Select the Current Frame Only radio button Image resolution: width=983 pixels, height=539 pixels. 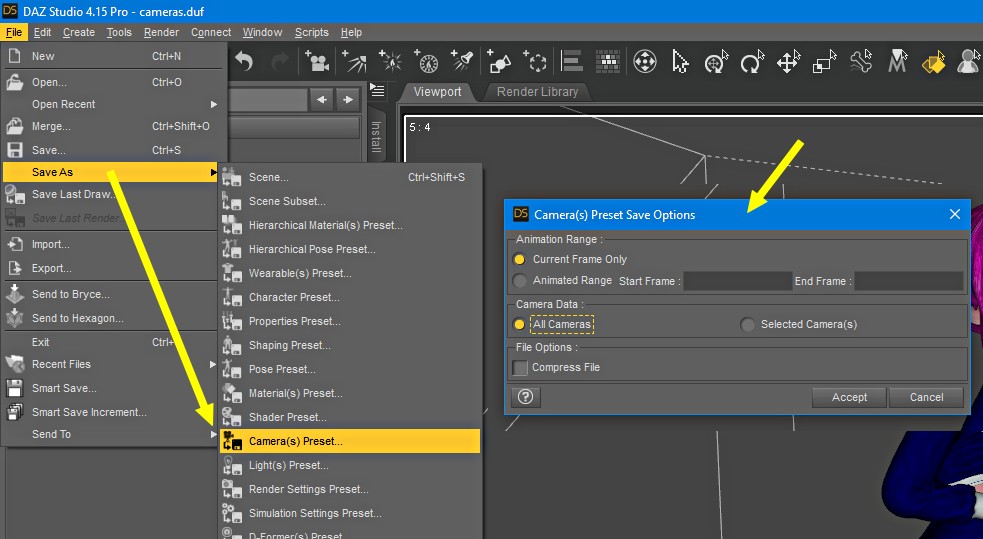coord(520,259)
